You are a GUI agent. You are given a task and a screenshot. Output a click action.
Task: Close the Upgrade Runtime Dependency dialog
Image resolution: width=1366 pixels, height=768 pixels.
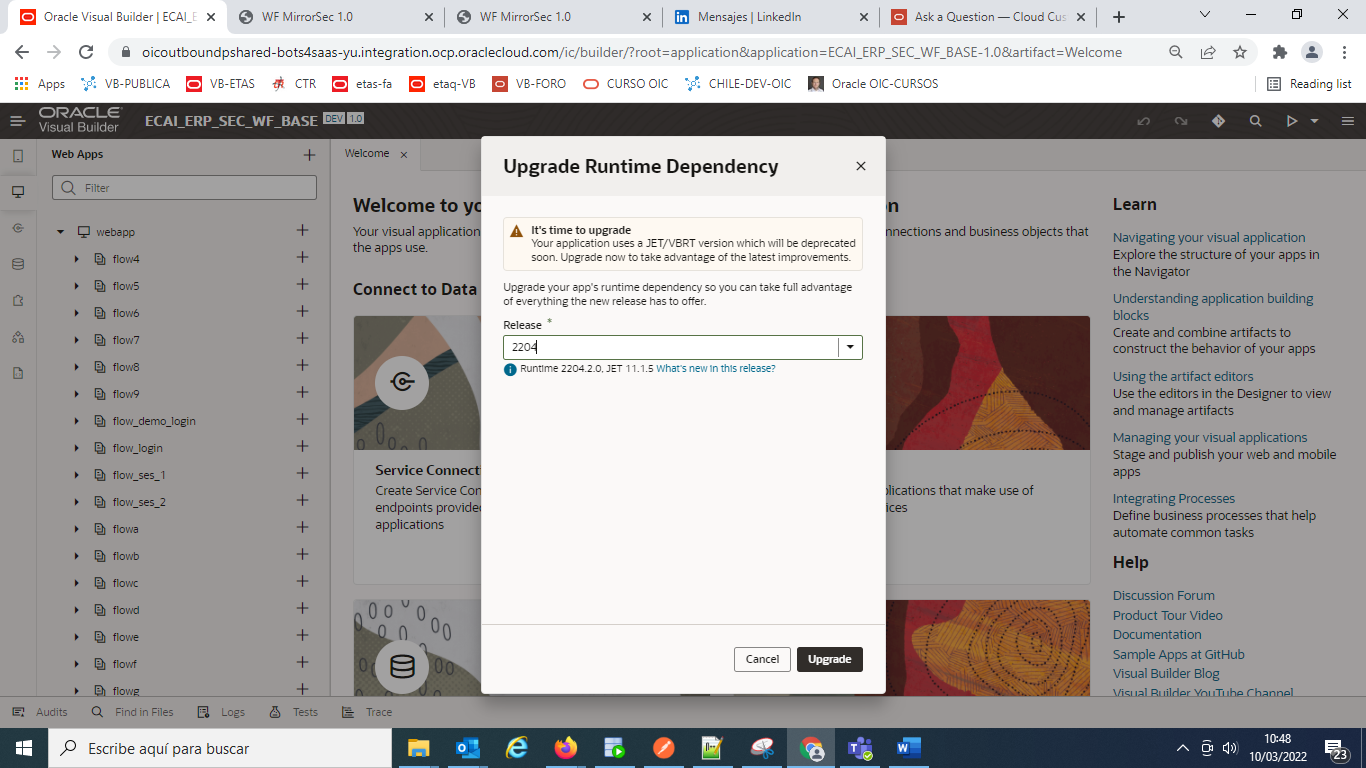point(861,167)
